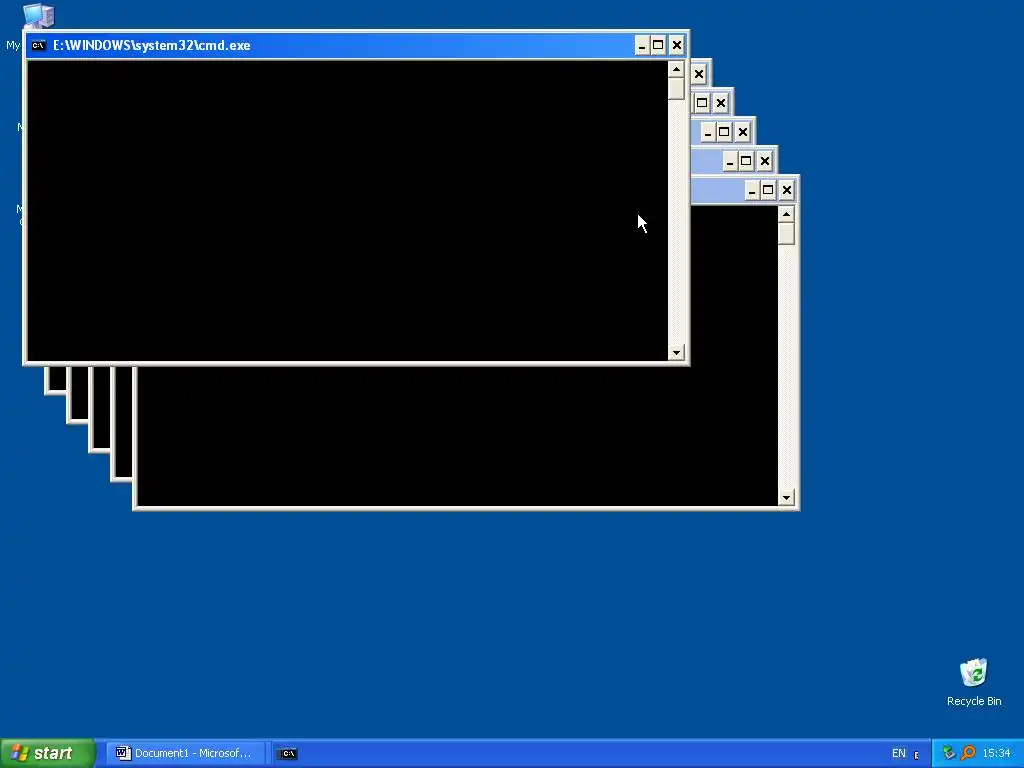Minimize the fourth cmd window in the stack
This screenshot has height=768, width=1024.
[708, 132]
